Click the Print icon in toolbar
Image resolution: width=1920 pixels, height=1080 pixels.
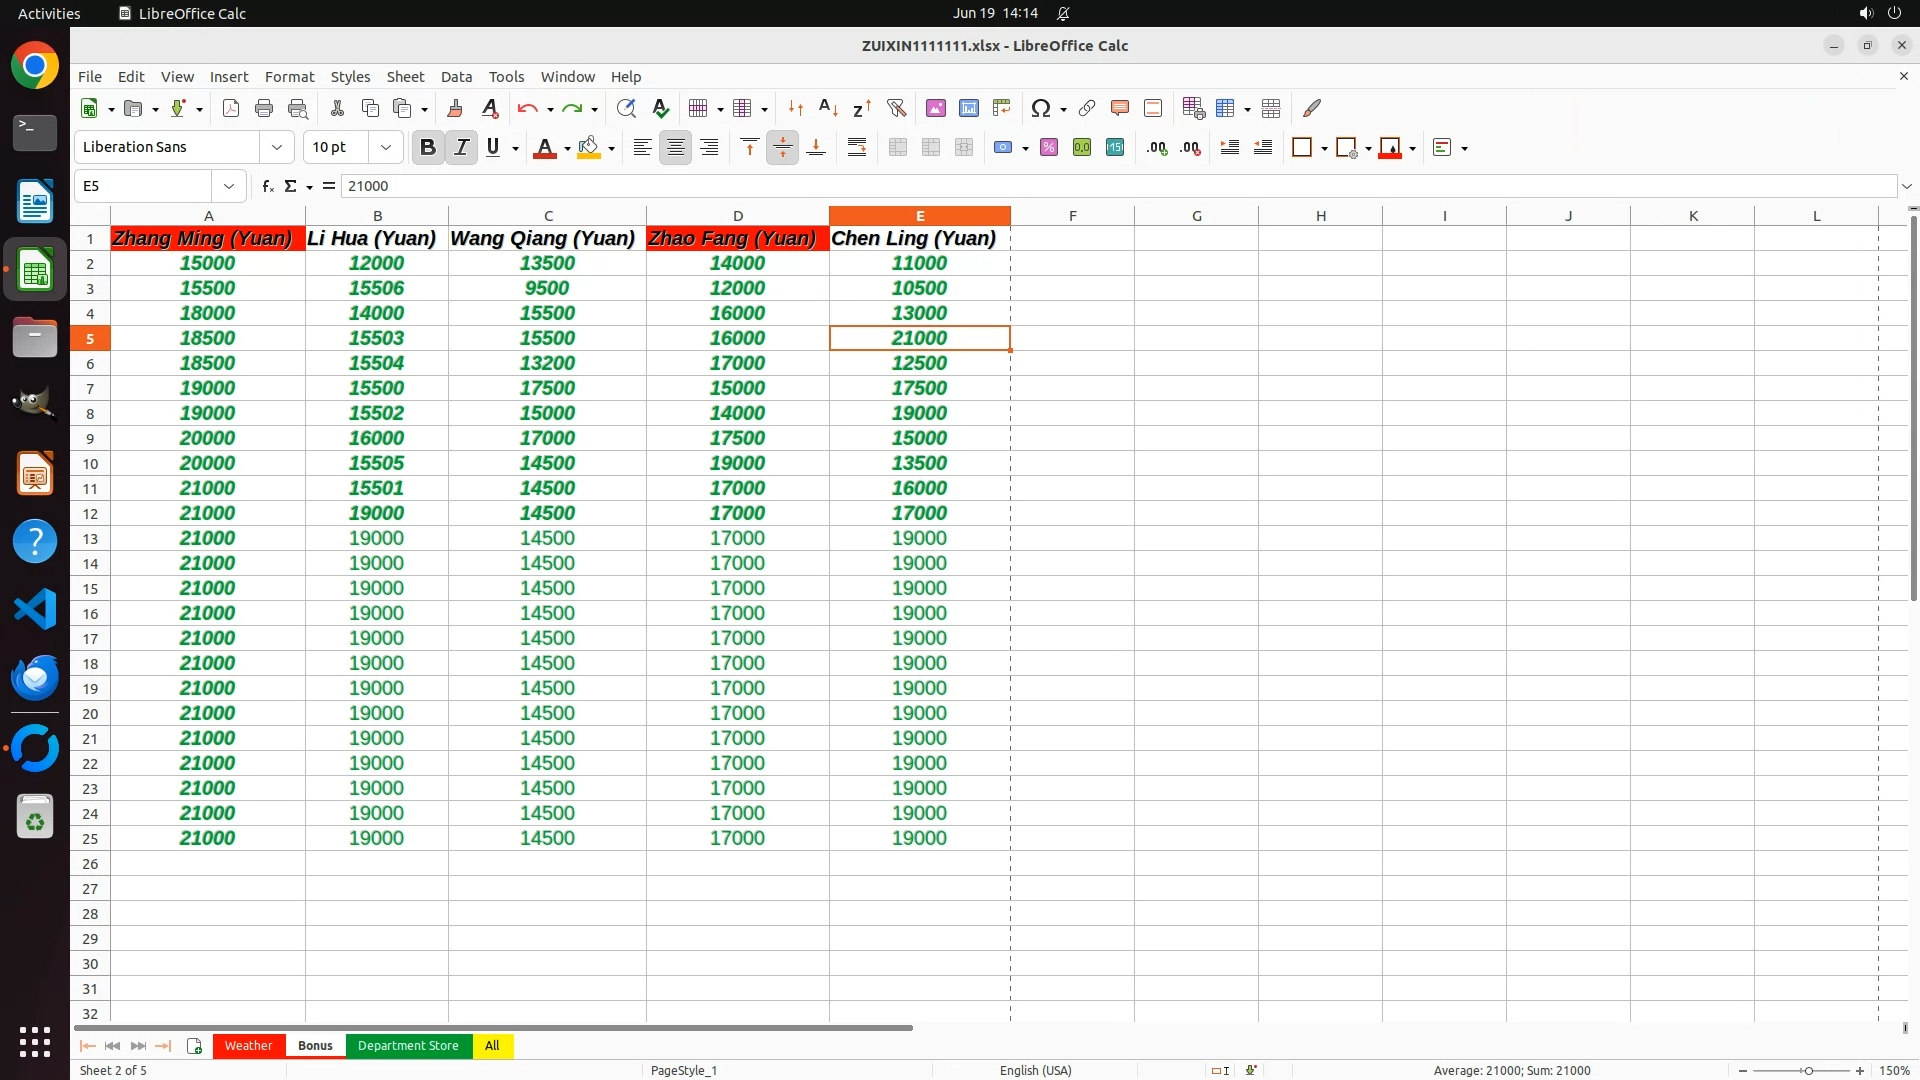pos(264,108)
